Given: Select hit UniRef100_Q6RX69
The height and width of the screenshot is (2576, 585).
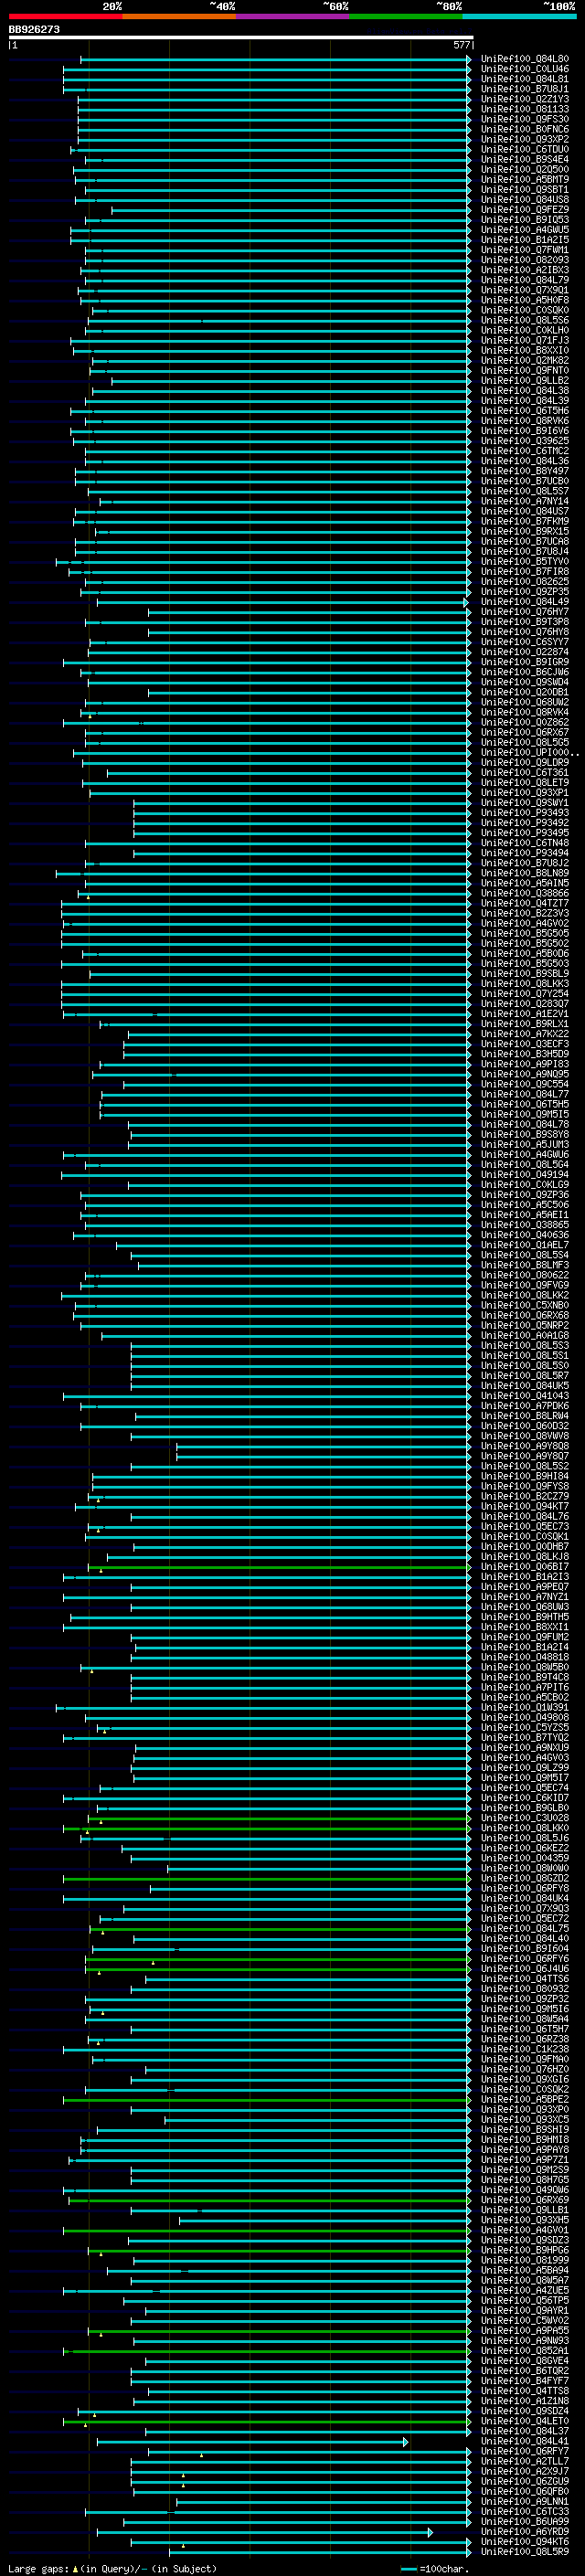Looking at the screenshot, I should tap(525, 2200).
